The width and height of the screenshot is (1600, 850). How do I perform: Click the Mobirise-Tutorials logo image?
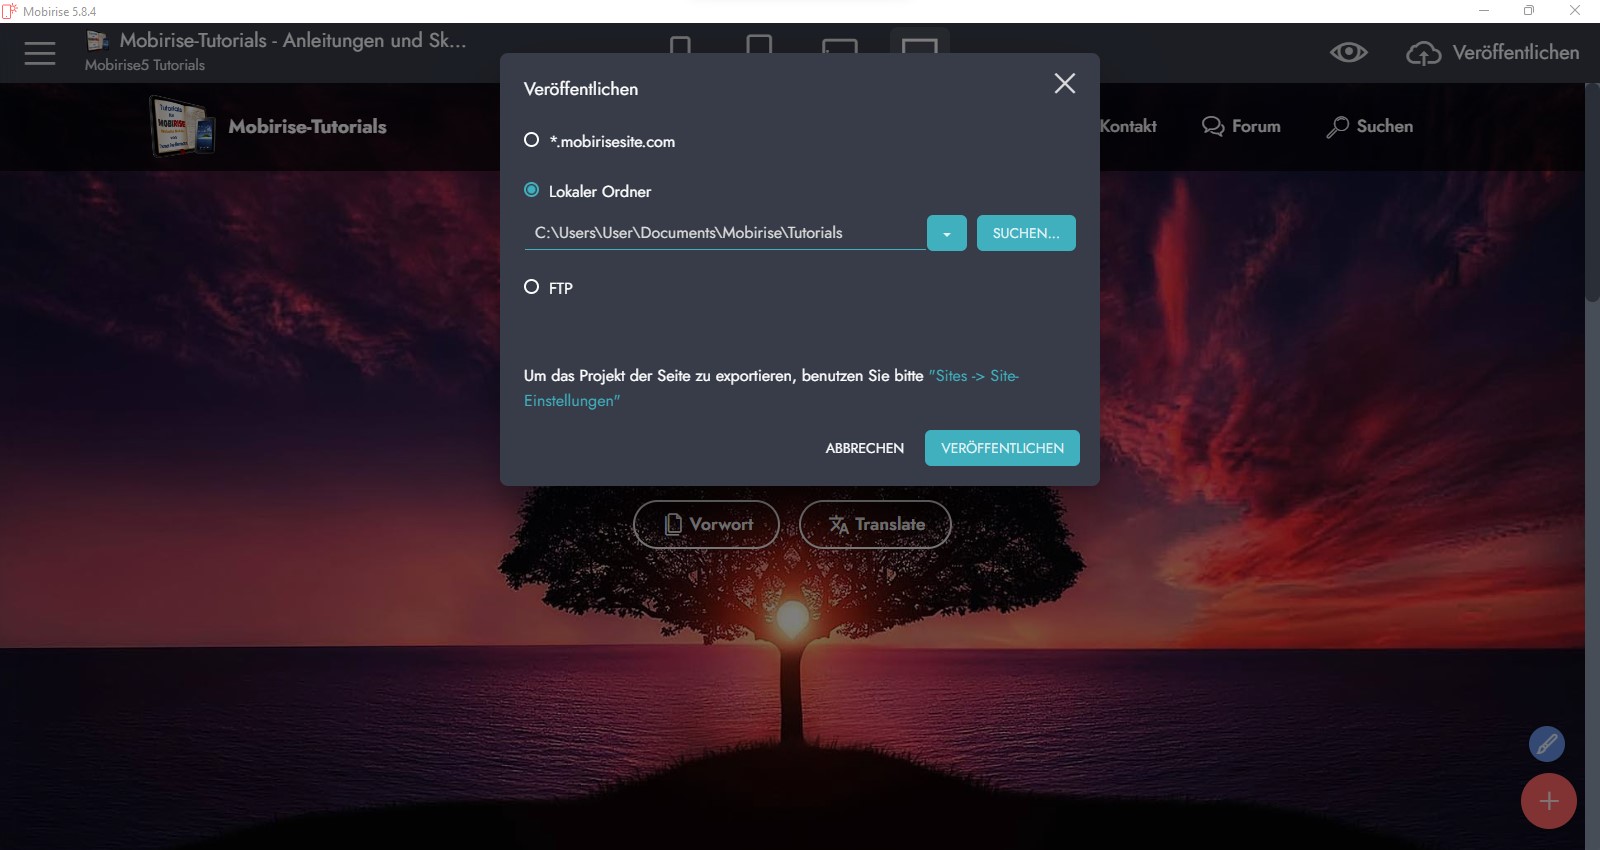tap(182, 126)
